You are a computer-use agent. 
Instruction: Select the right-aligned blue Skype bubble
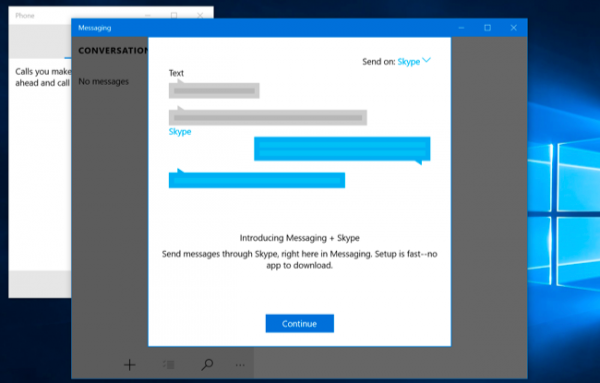coord(342,150)
